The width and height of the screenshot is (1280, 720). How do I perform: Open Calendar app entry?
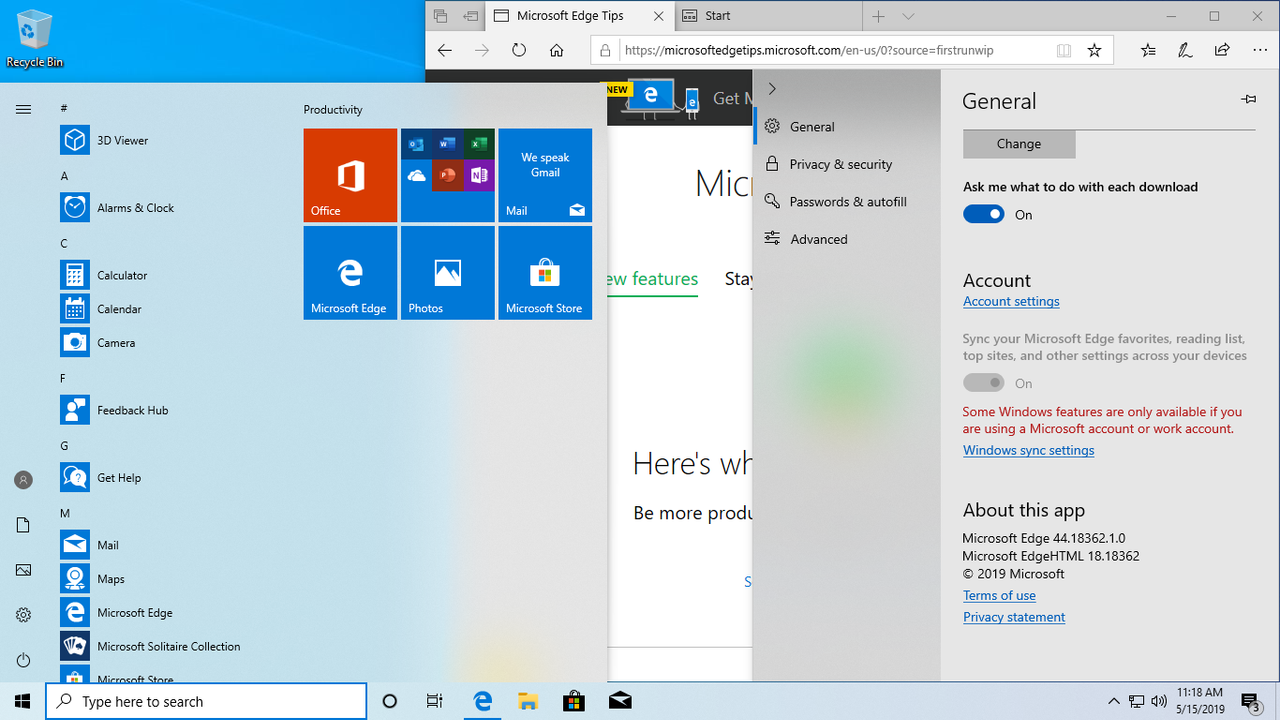[x=150, y=309]
